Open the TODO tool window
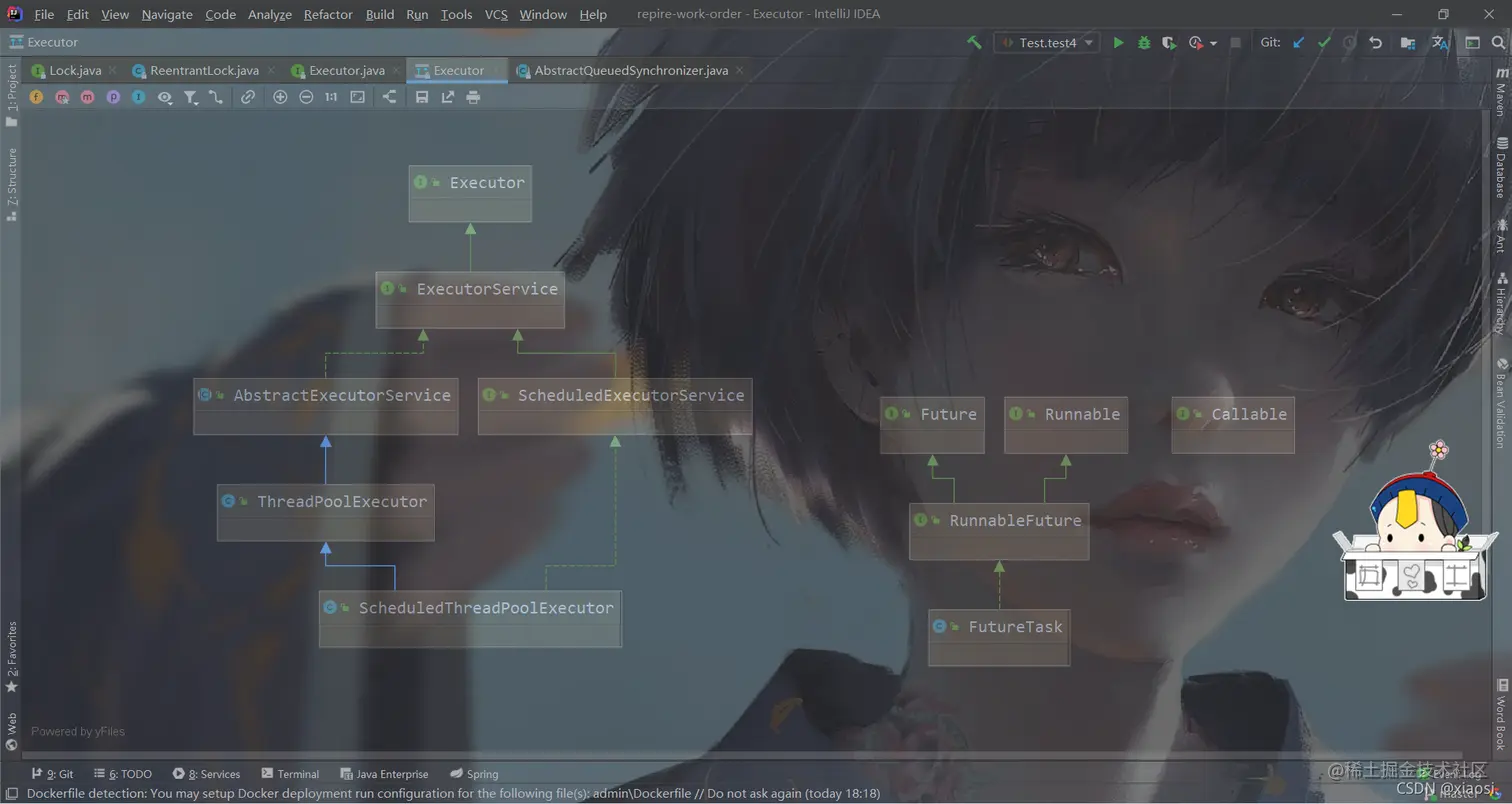 pyautogui.click(x=122, y=774)
